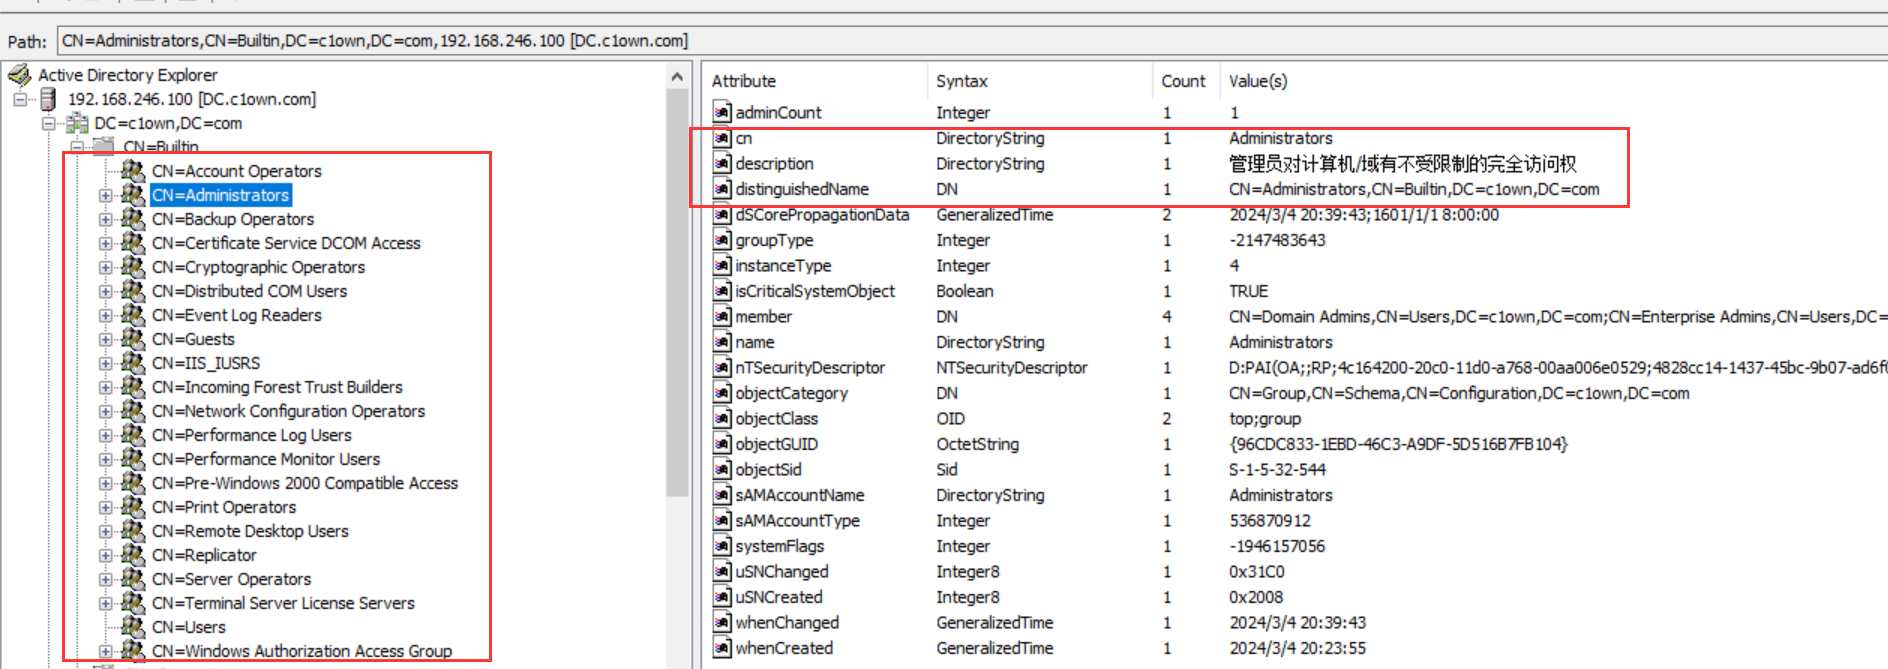Select CN=Print Operators in tree
The height and width of the screenshot is (669, 1888).
point(224,507)
